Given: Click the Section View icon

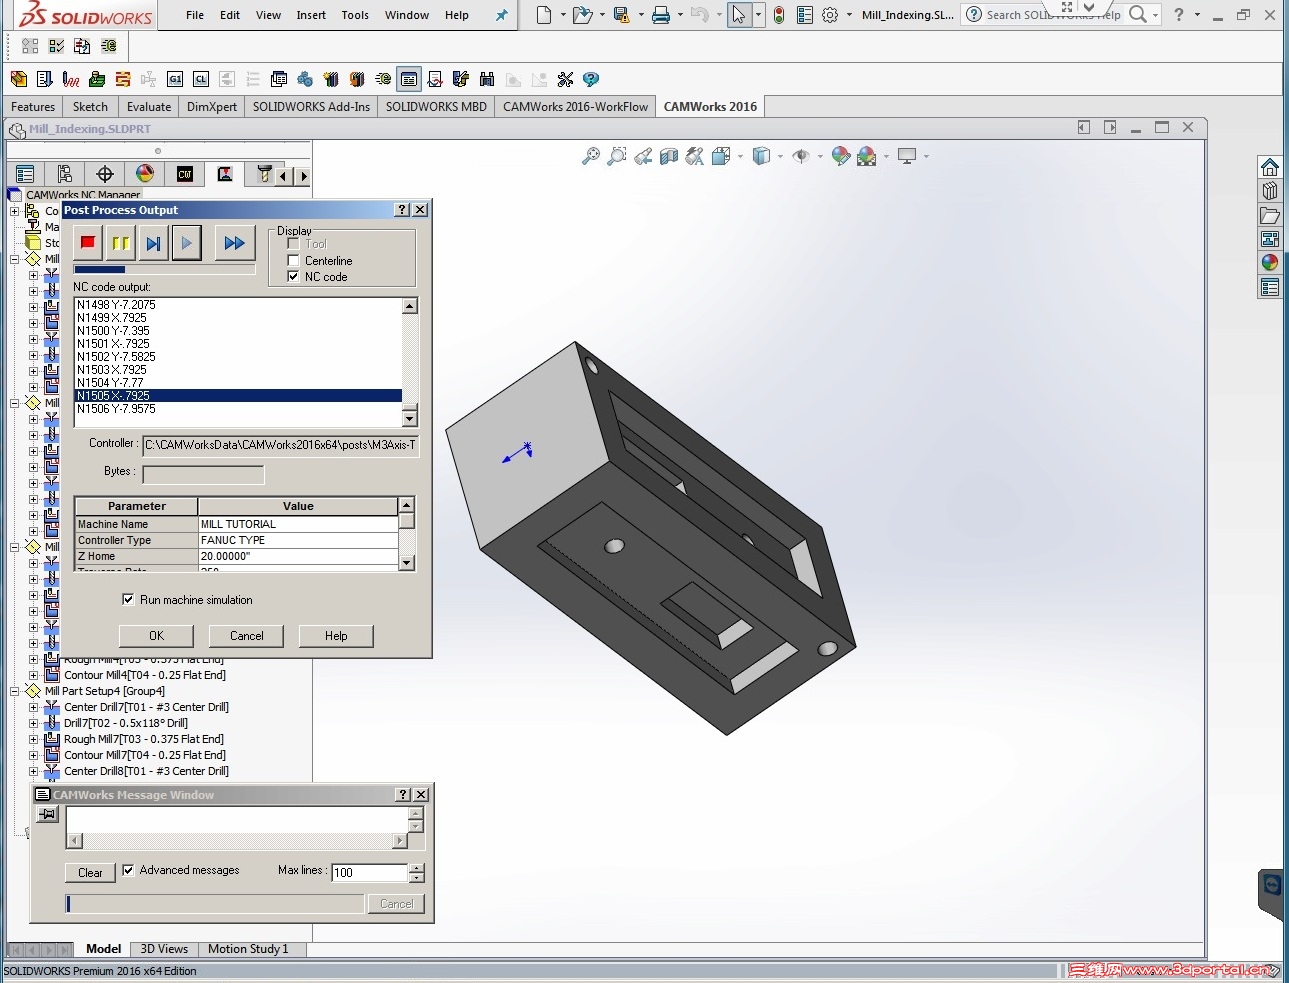Looking at the screenshot, I should pos(669,156).
